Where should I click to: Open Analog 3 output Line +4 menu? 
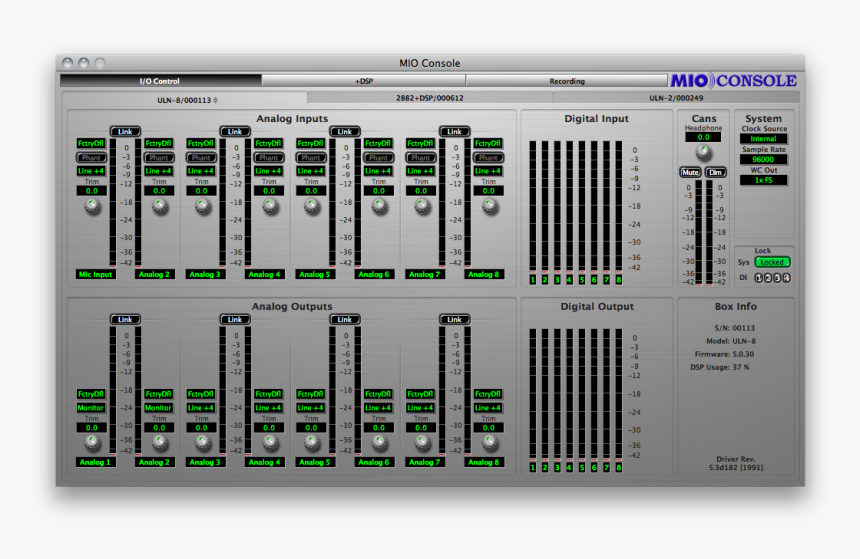201,408
